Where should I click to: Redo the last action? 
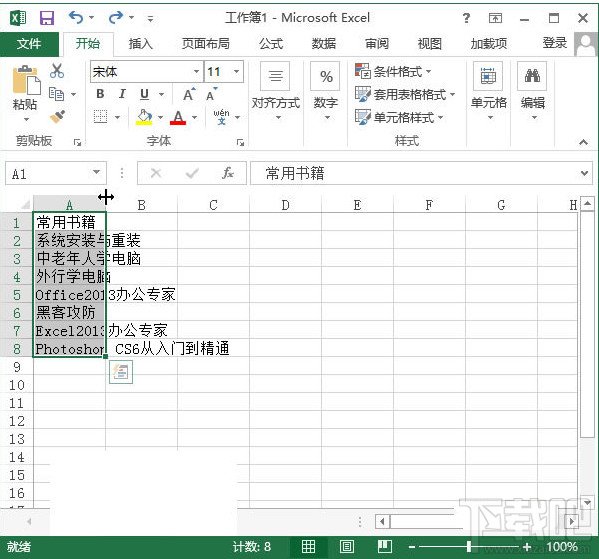(x=116, y=17)
